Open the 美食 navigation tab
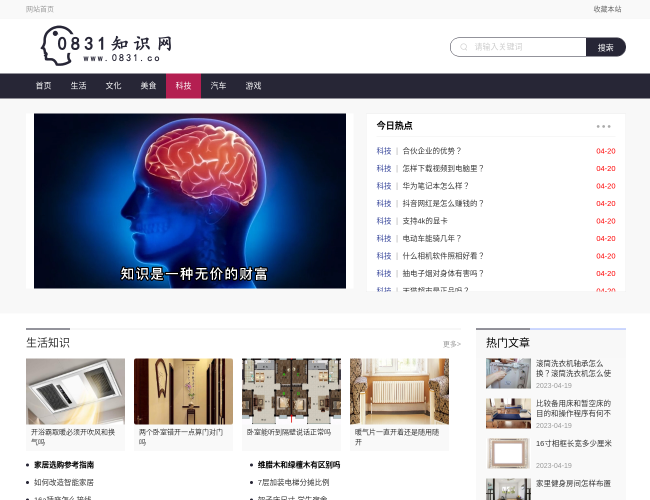The height and width of the screenshot is (500, 650). (x=148, y=86)
